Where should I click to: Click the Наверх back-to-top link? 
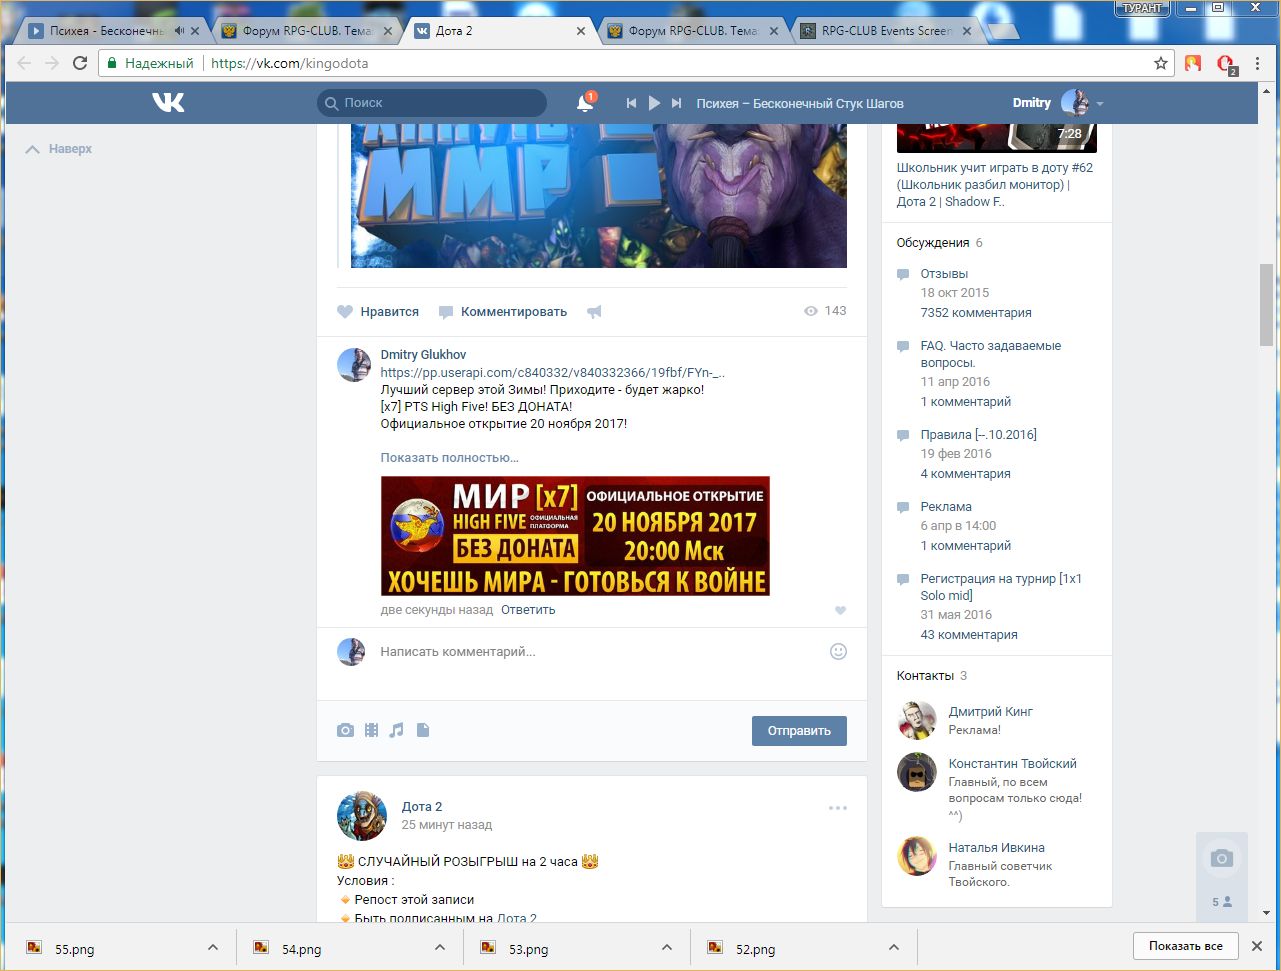[x=59, y=149]
